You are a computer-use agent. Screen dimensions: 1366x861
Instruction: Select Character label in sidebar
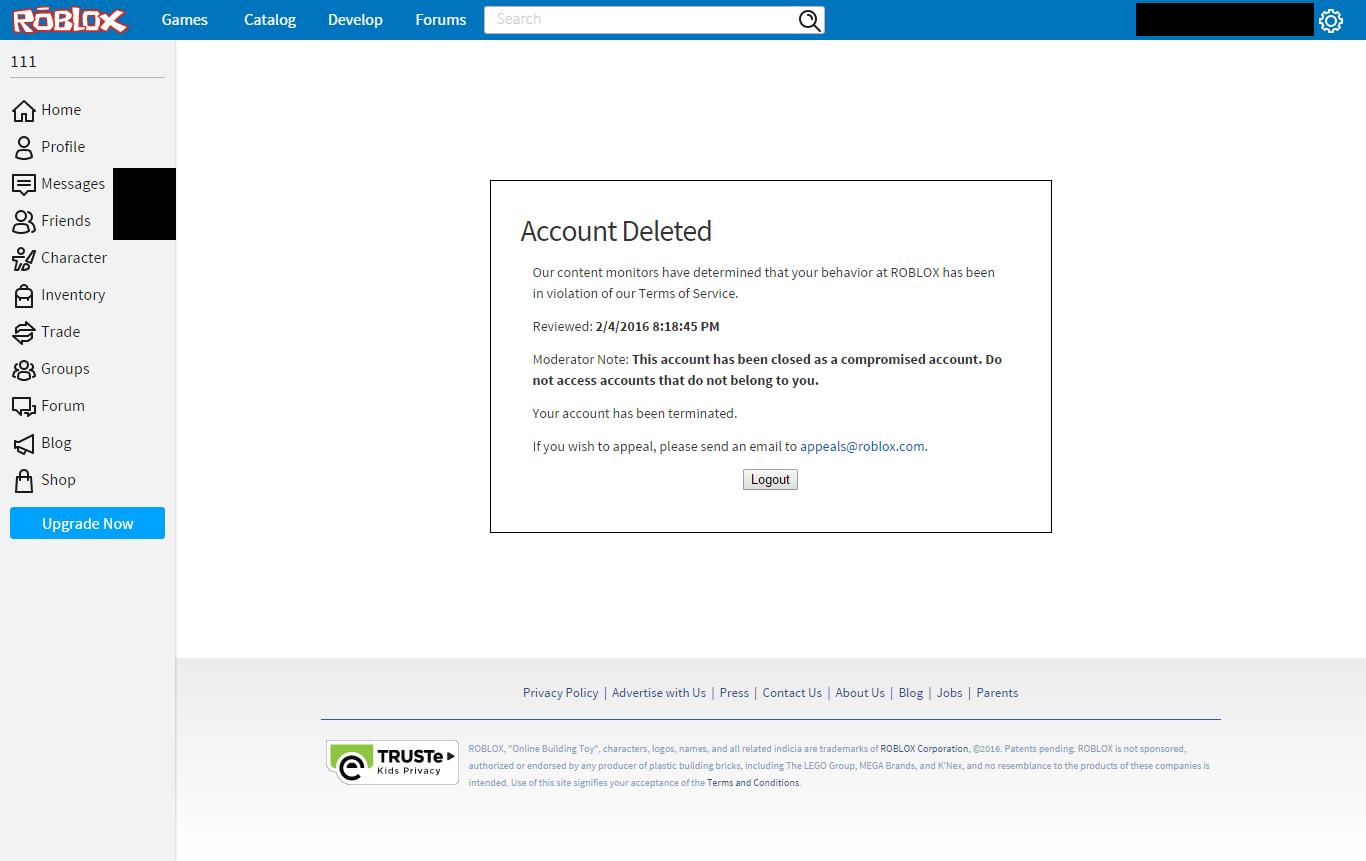[x=74, y=258]
